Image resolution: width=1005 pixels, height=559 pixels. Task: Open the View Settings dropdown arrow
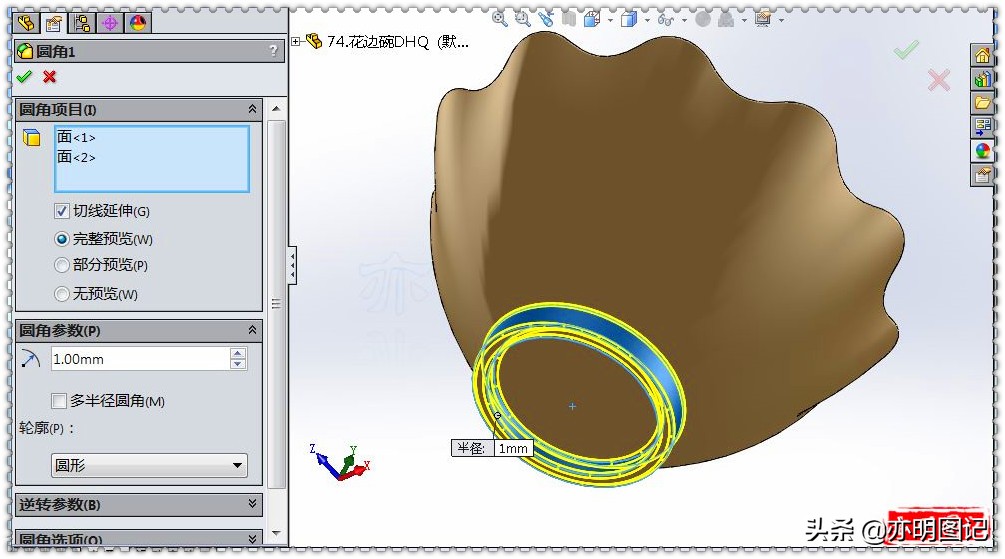click(x=781, y=21)
